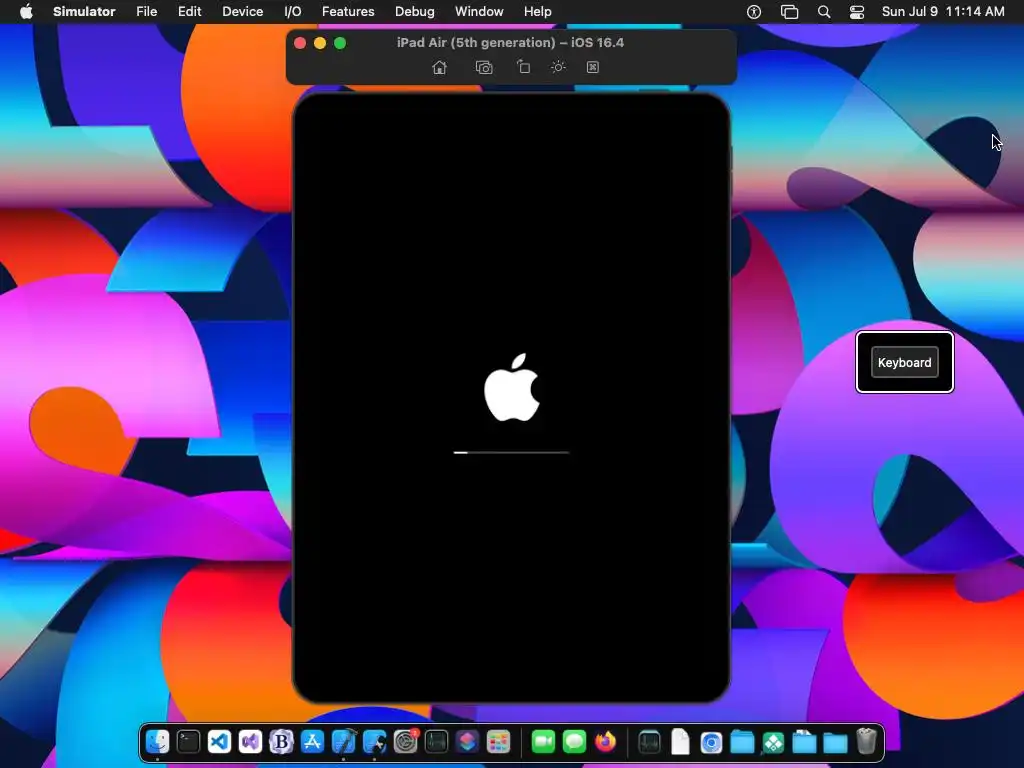Viewport: 1024px width, 768px height.
Task: Click the overlapping windows menu bar icon
Action: (x=790, y=12)
